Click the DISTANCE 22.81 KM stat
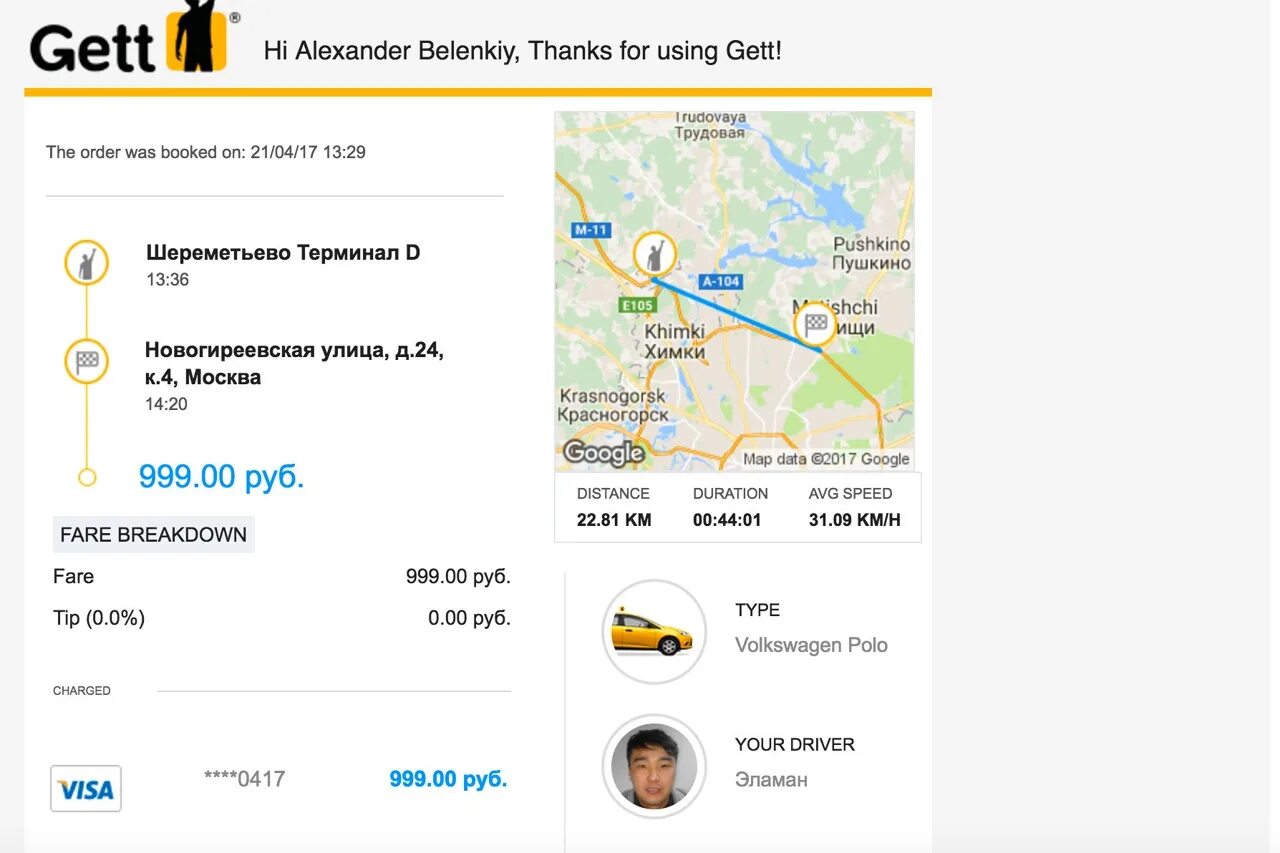1280x853 pixels. (x=613, y=507)
